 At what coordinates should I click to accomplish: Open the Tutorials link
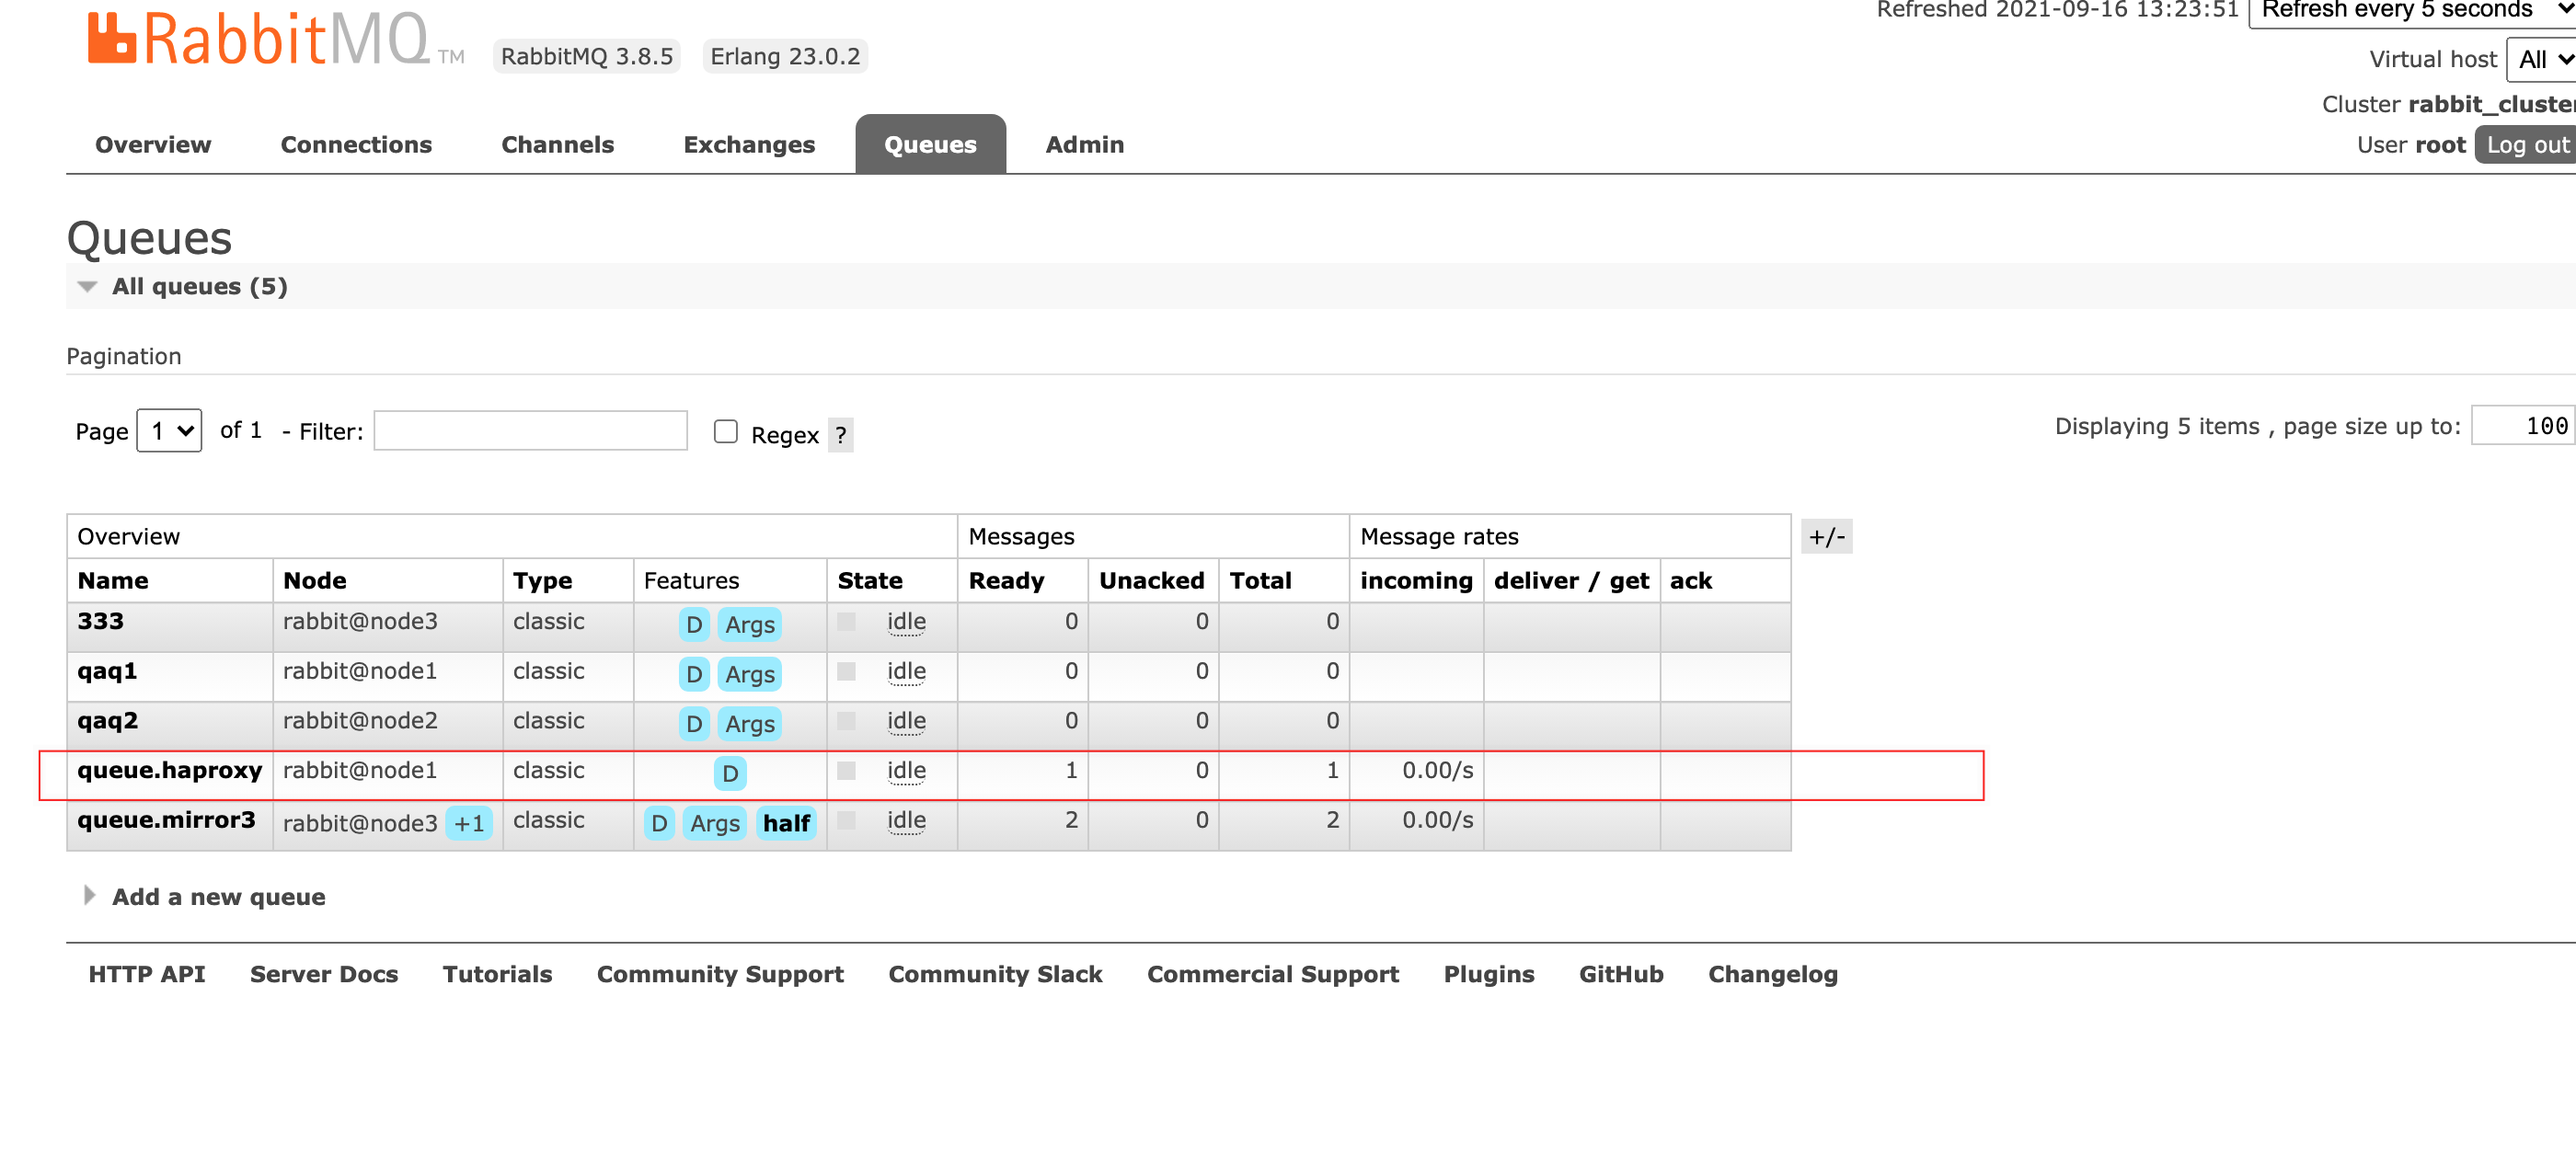497,975
